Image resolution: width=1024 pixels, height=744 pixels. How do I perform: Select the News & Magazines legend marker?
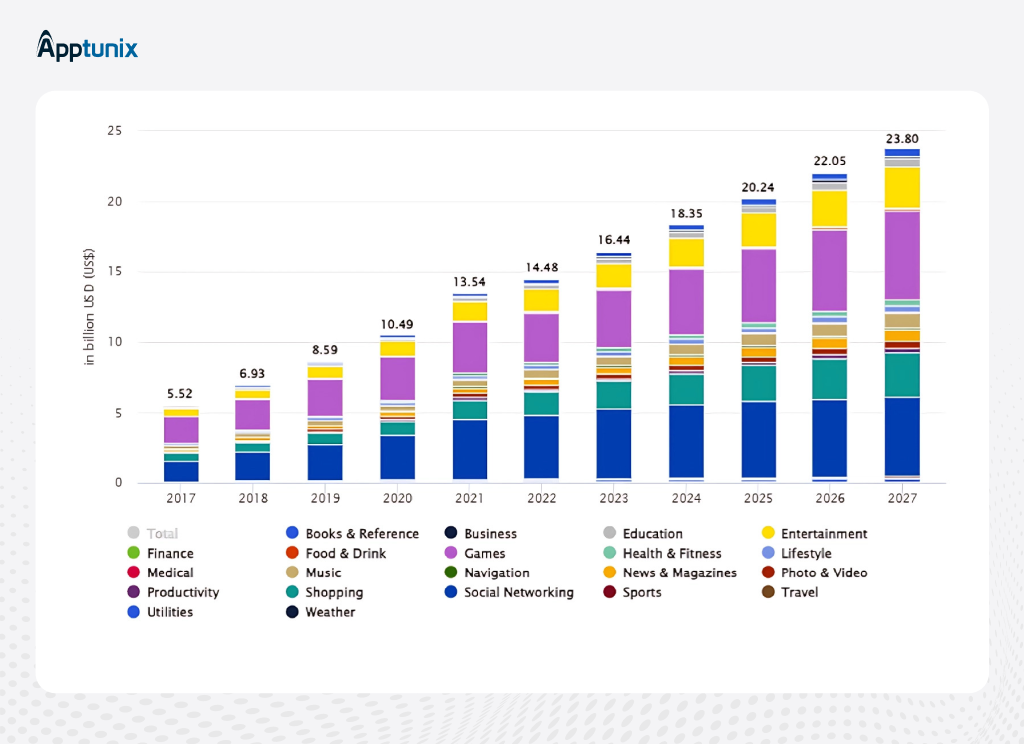(x=609, y=573)
